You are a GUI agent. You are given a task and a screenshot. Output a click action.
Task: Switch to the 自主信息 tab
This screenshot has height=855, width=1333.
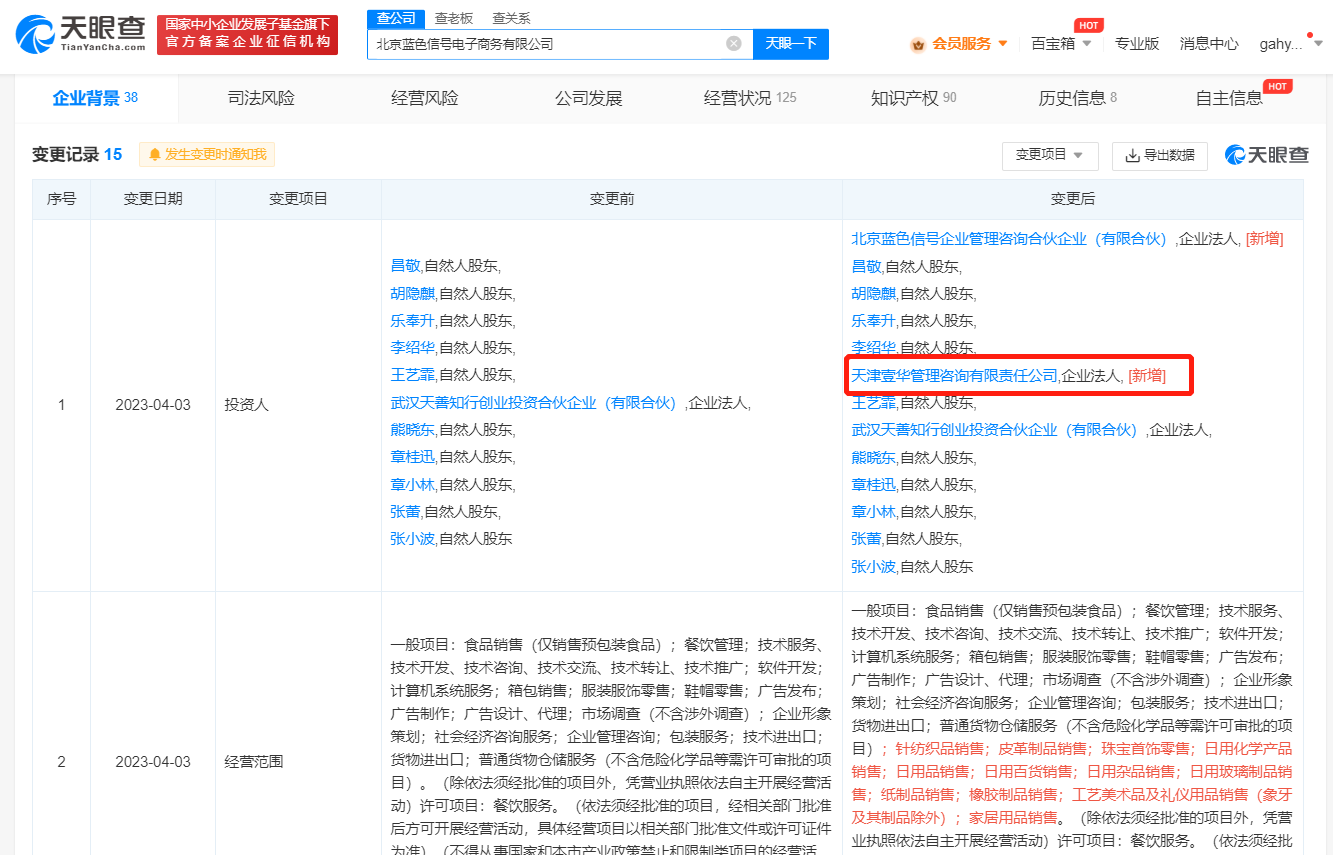pyautogui.click(x=1229, y=98)
